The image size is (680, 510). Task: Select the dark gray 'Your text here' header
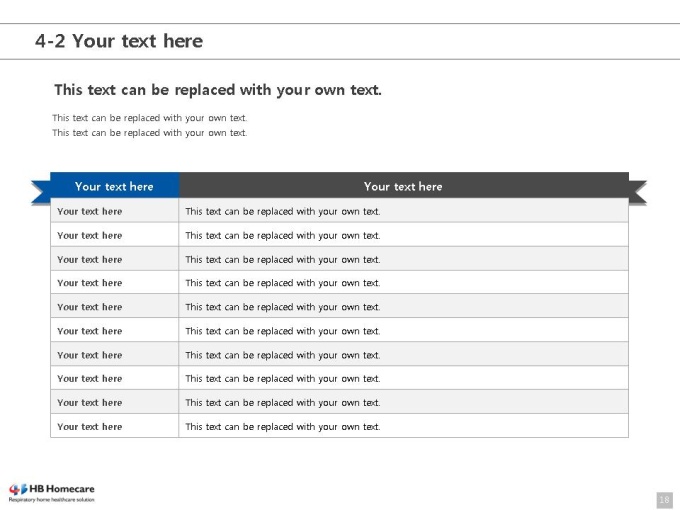[404, 185]
